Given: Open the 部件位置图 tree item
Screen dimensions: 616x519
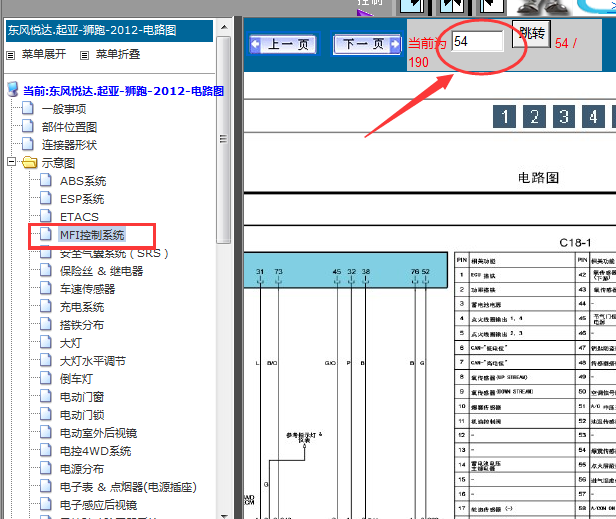Looking at the screenshot, I should tap(69, 127).
